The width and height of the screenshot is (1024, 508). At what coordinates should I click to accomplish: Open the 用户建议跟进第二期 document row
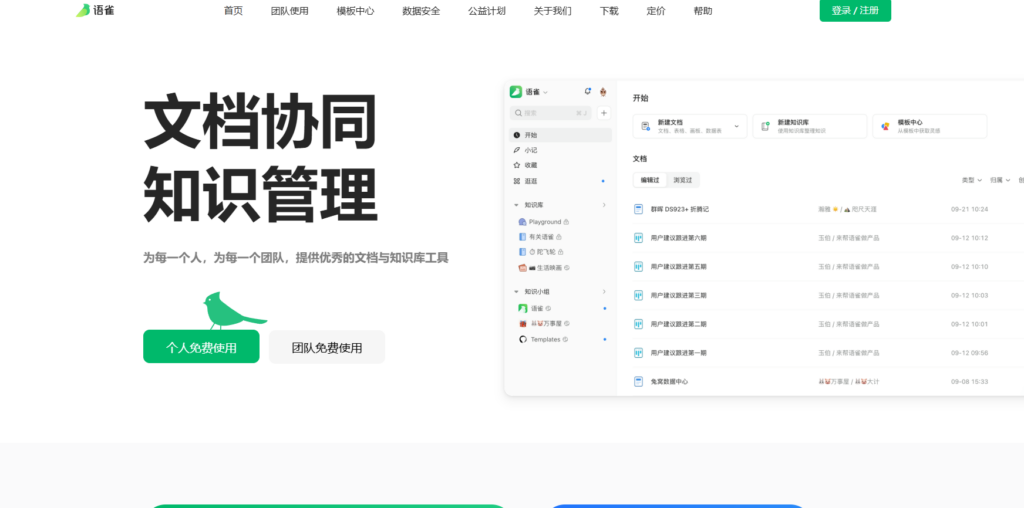tap(828, 324)
